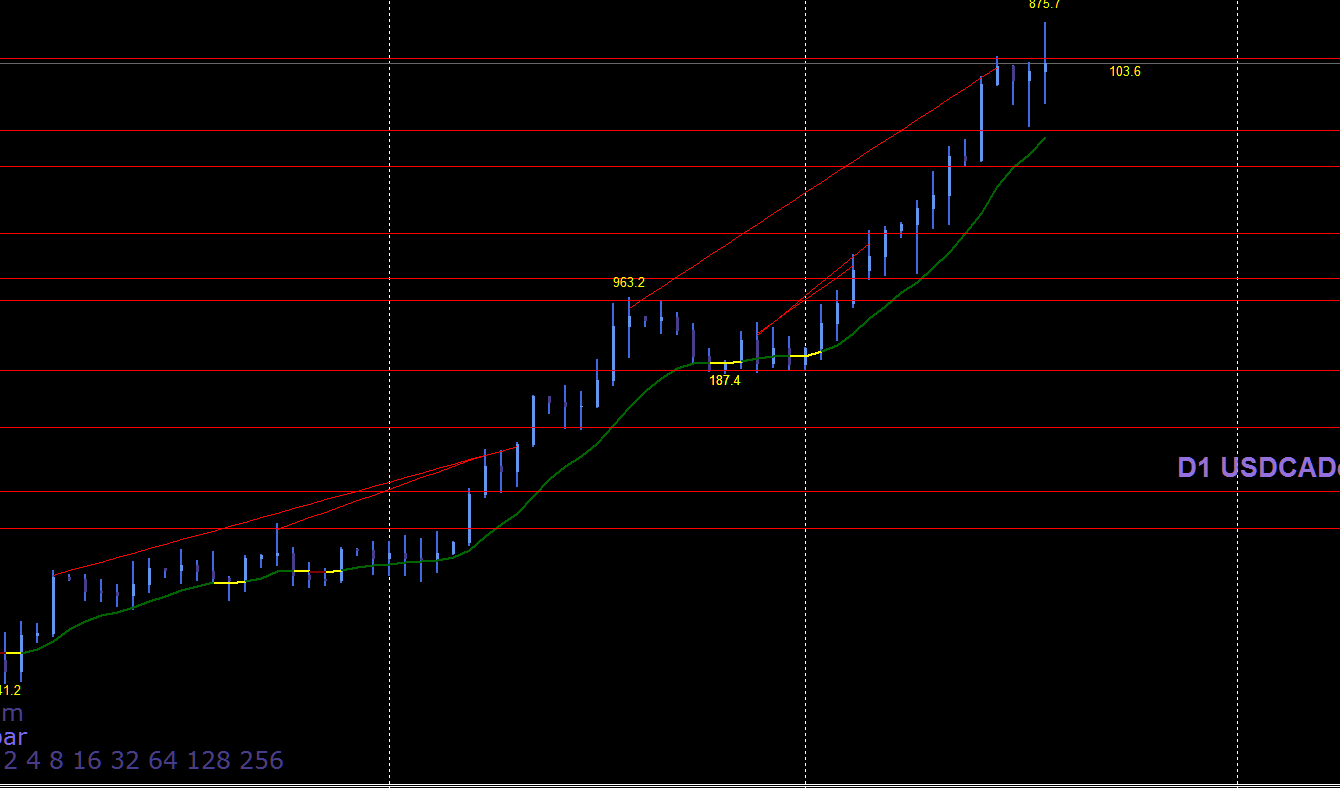Select the right end of green moving average
1340x788 pixels.
tap(1043, 139)
